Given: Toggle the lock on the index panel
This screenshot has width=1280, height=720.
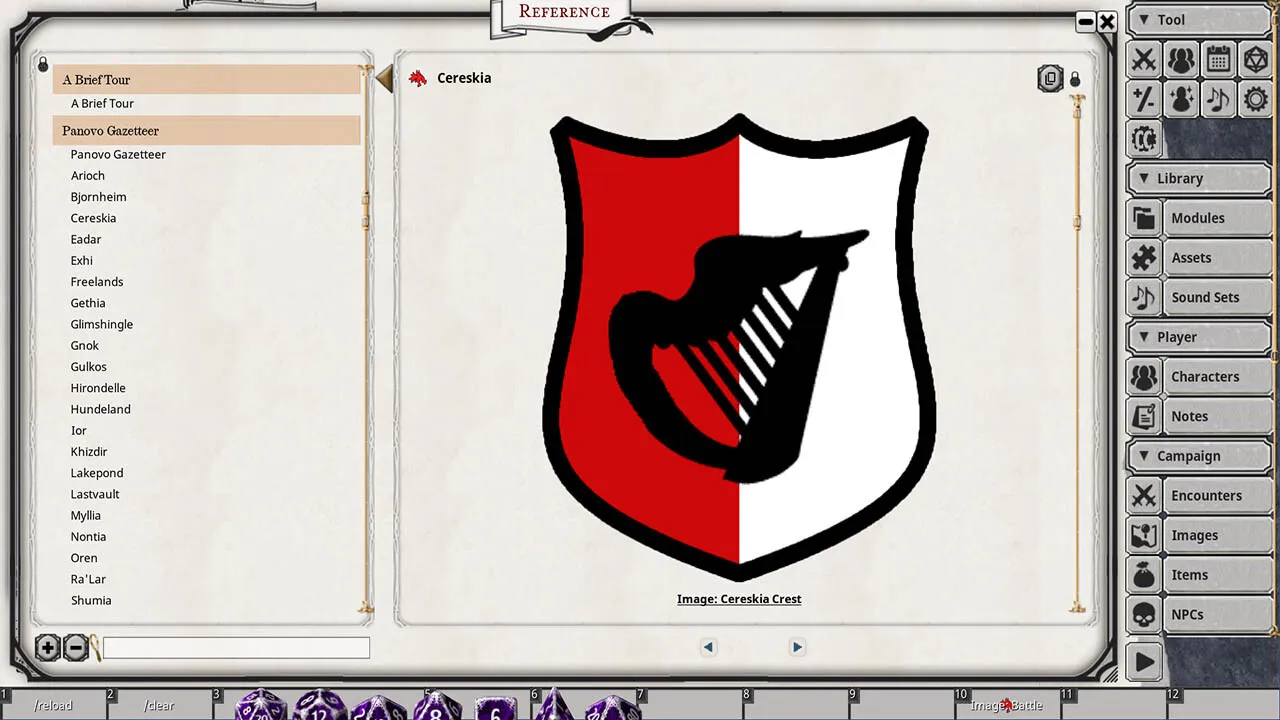Looking at the screenshot, I should (43, 65).
